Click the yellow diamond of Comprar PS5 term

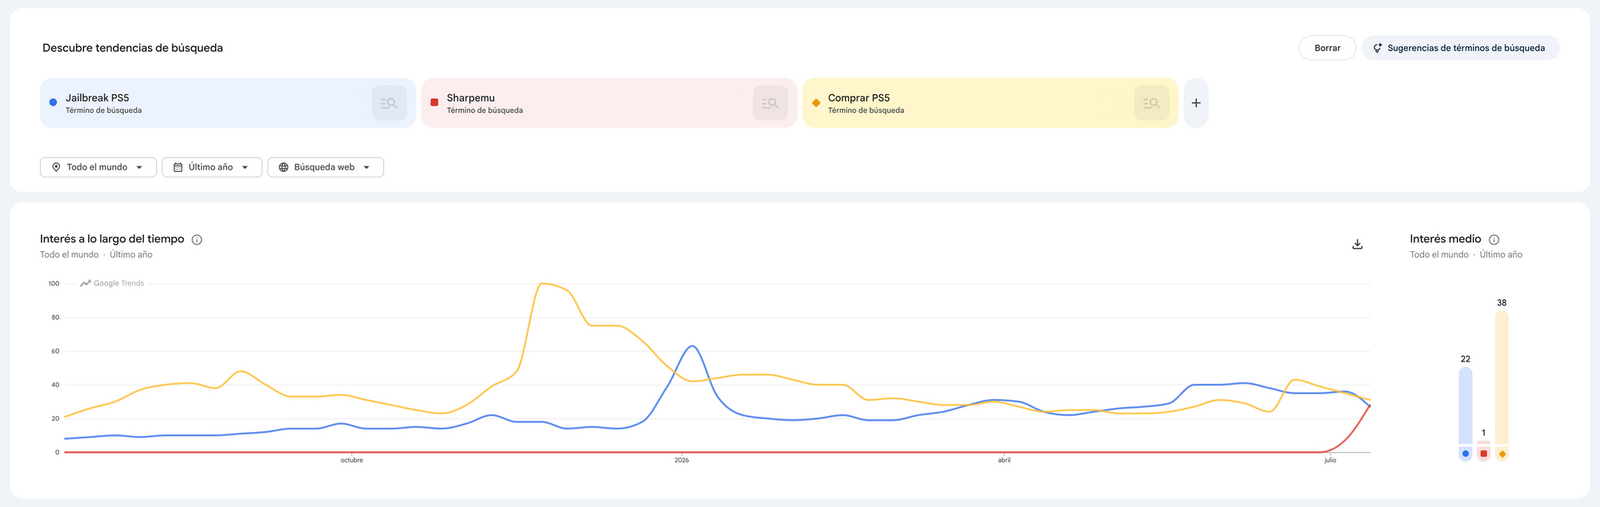point(816,103)
